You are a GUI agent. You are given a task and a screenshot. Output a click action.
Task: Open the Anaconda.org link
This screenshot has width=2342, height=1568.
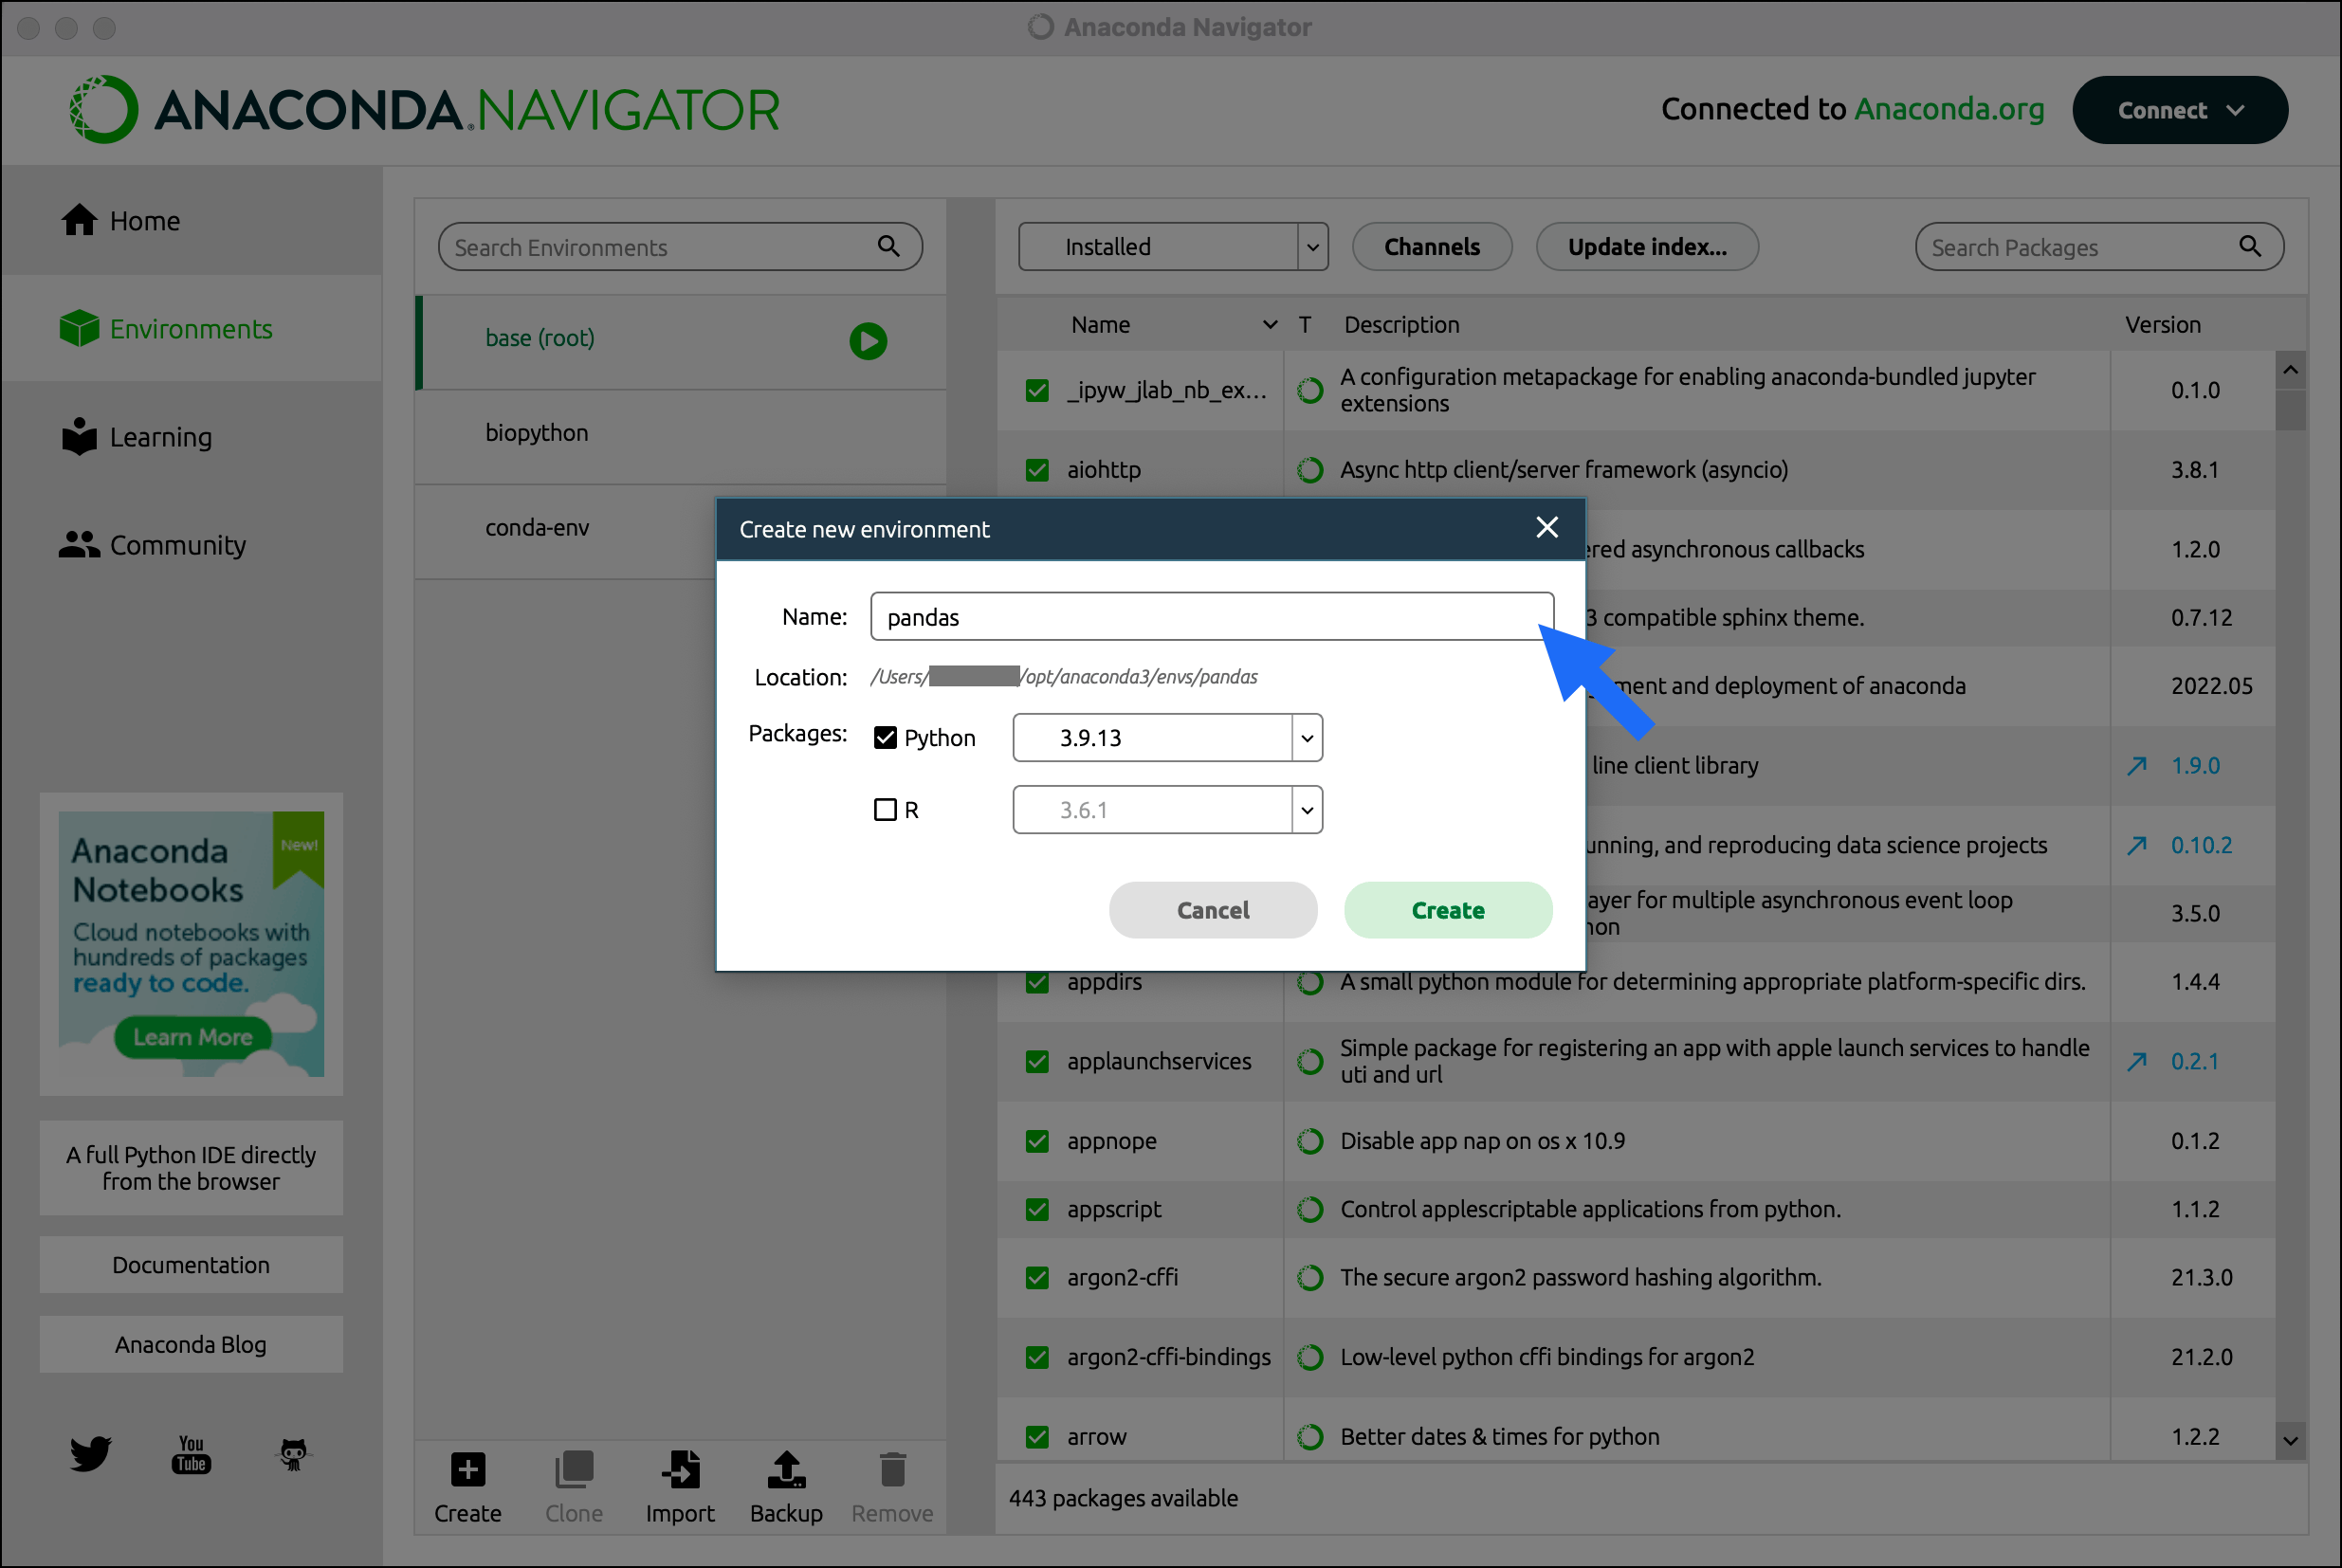(x=1949, y=109)
